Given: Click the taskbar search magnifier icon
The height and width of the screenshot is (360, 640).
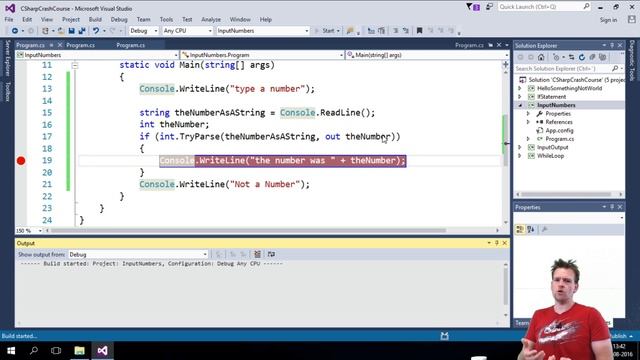Looking at the screenshot, I should [34, 351].
